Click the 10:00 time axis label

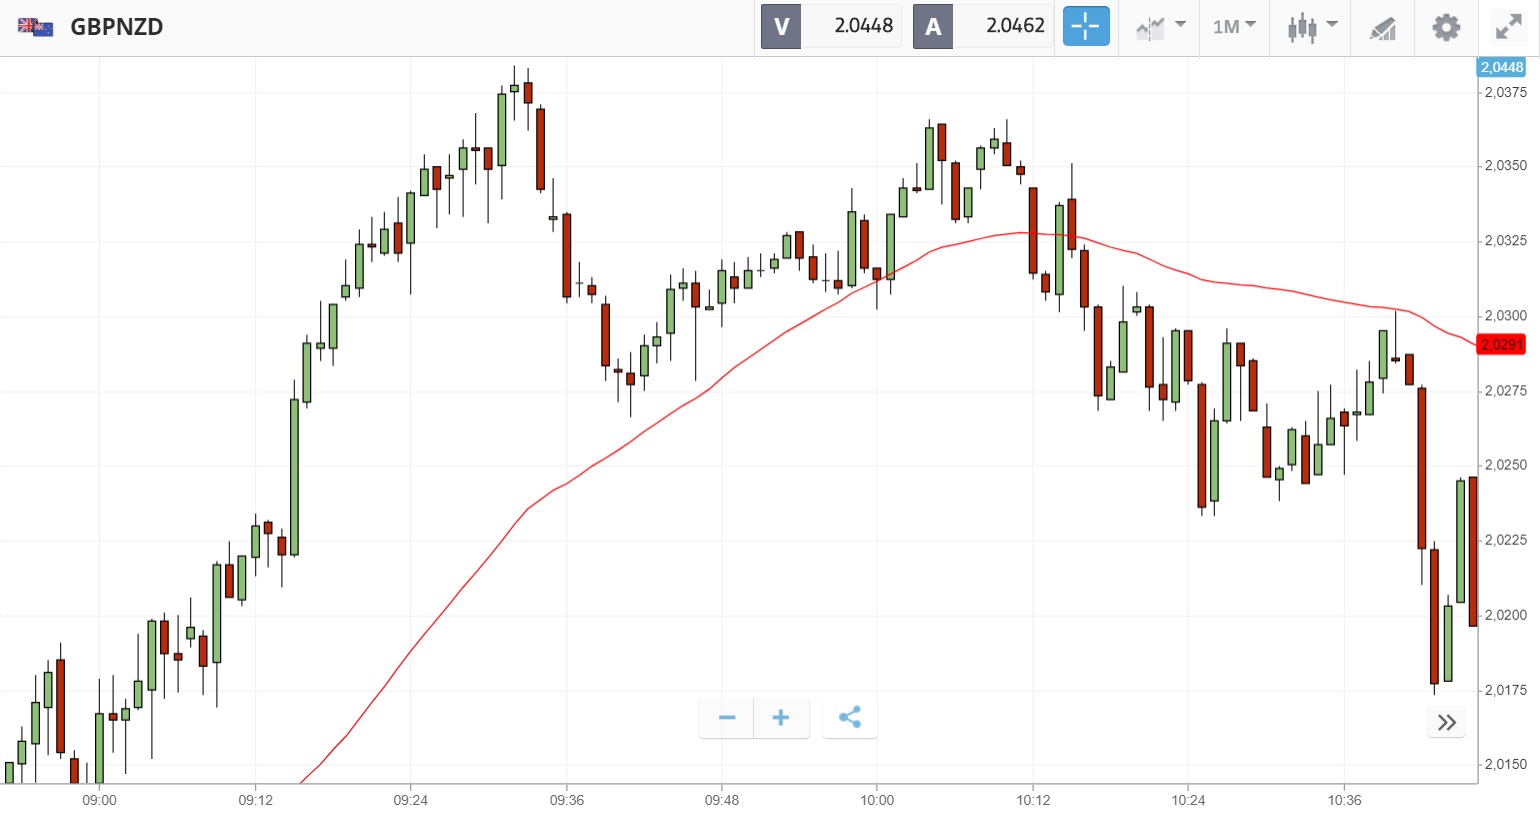click(x=877, y=800)
